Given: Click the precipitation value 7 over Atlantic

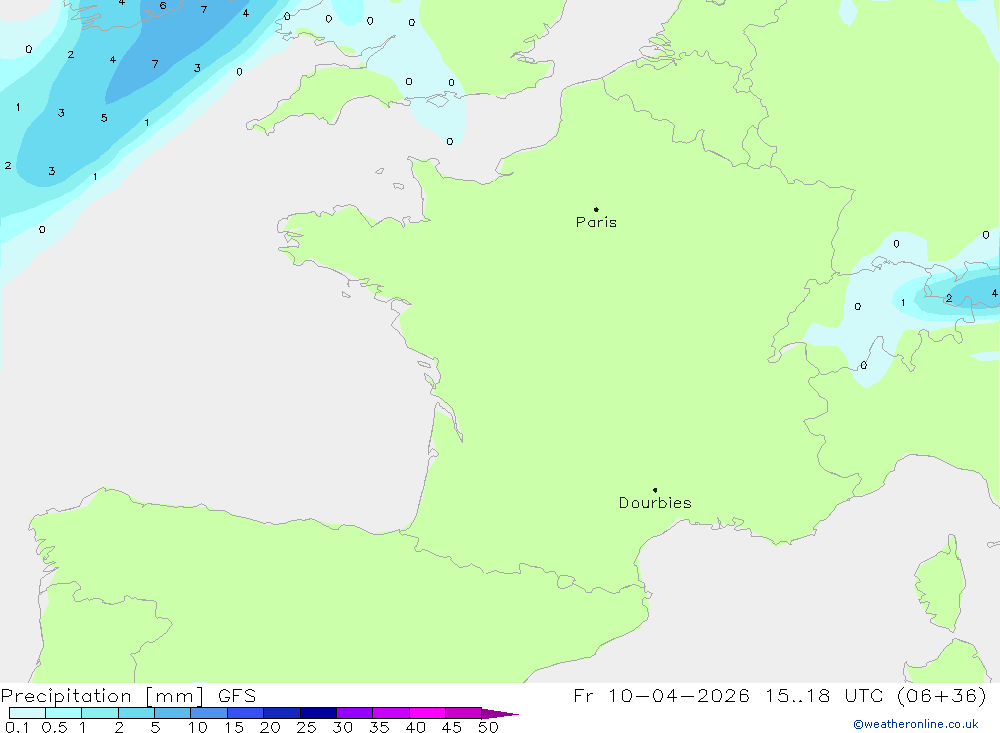Looking at the screenshot, I should click(155, 64).
